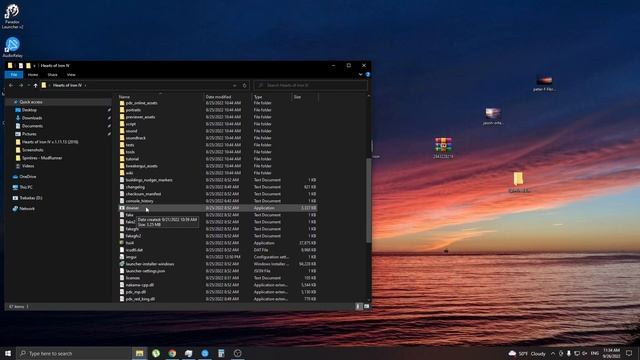Open recent locations dropdown arrow
640x360 pixels.
(29, 85)
